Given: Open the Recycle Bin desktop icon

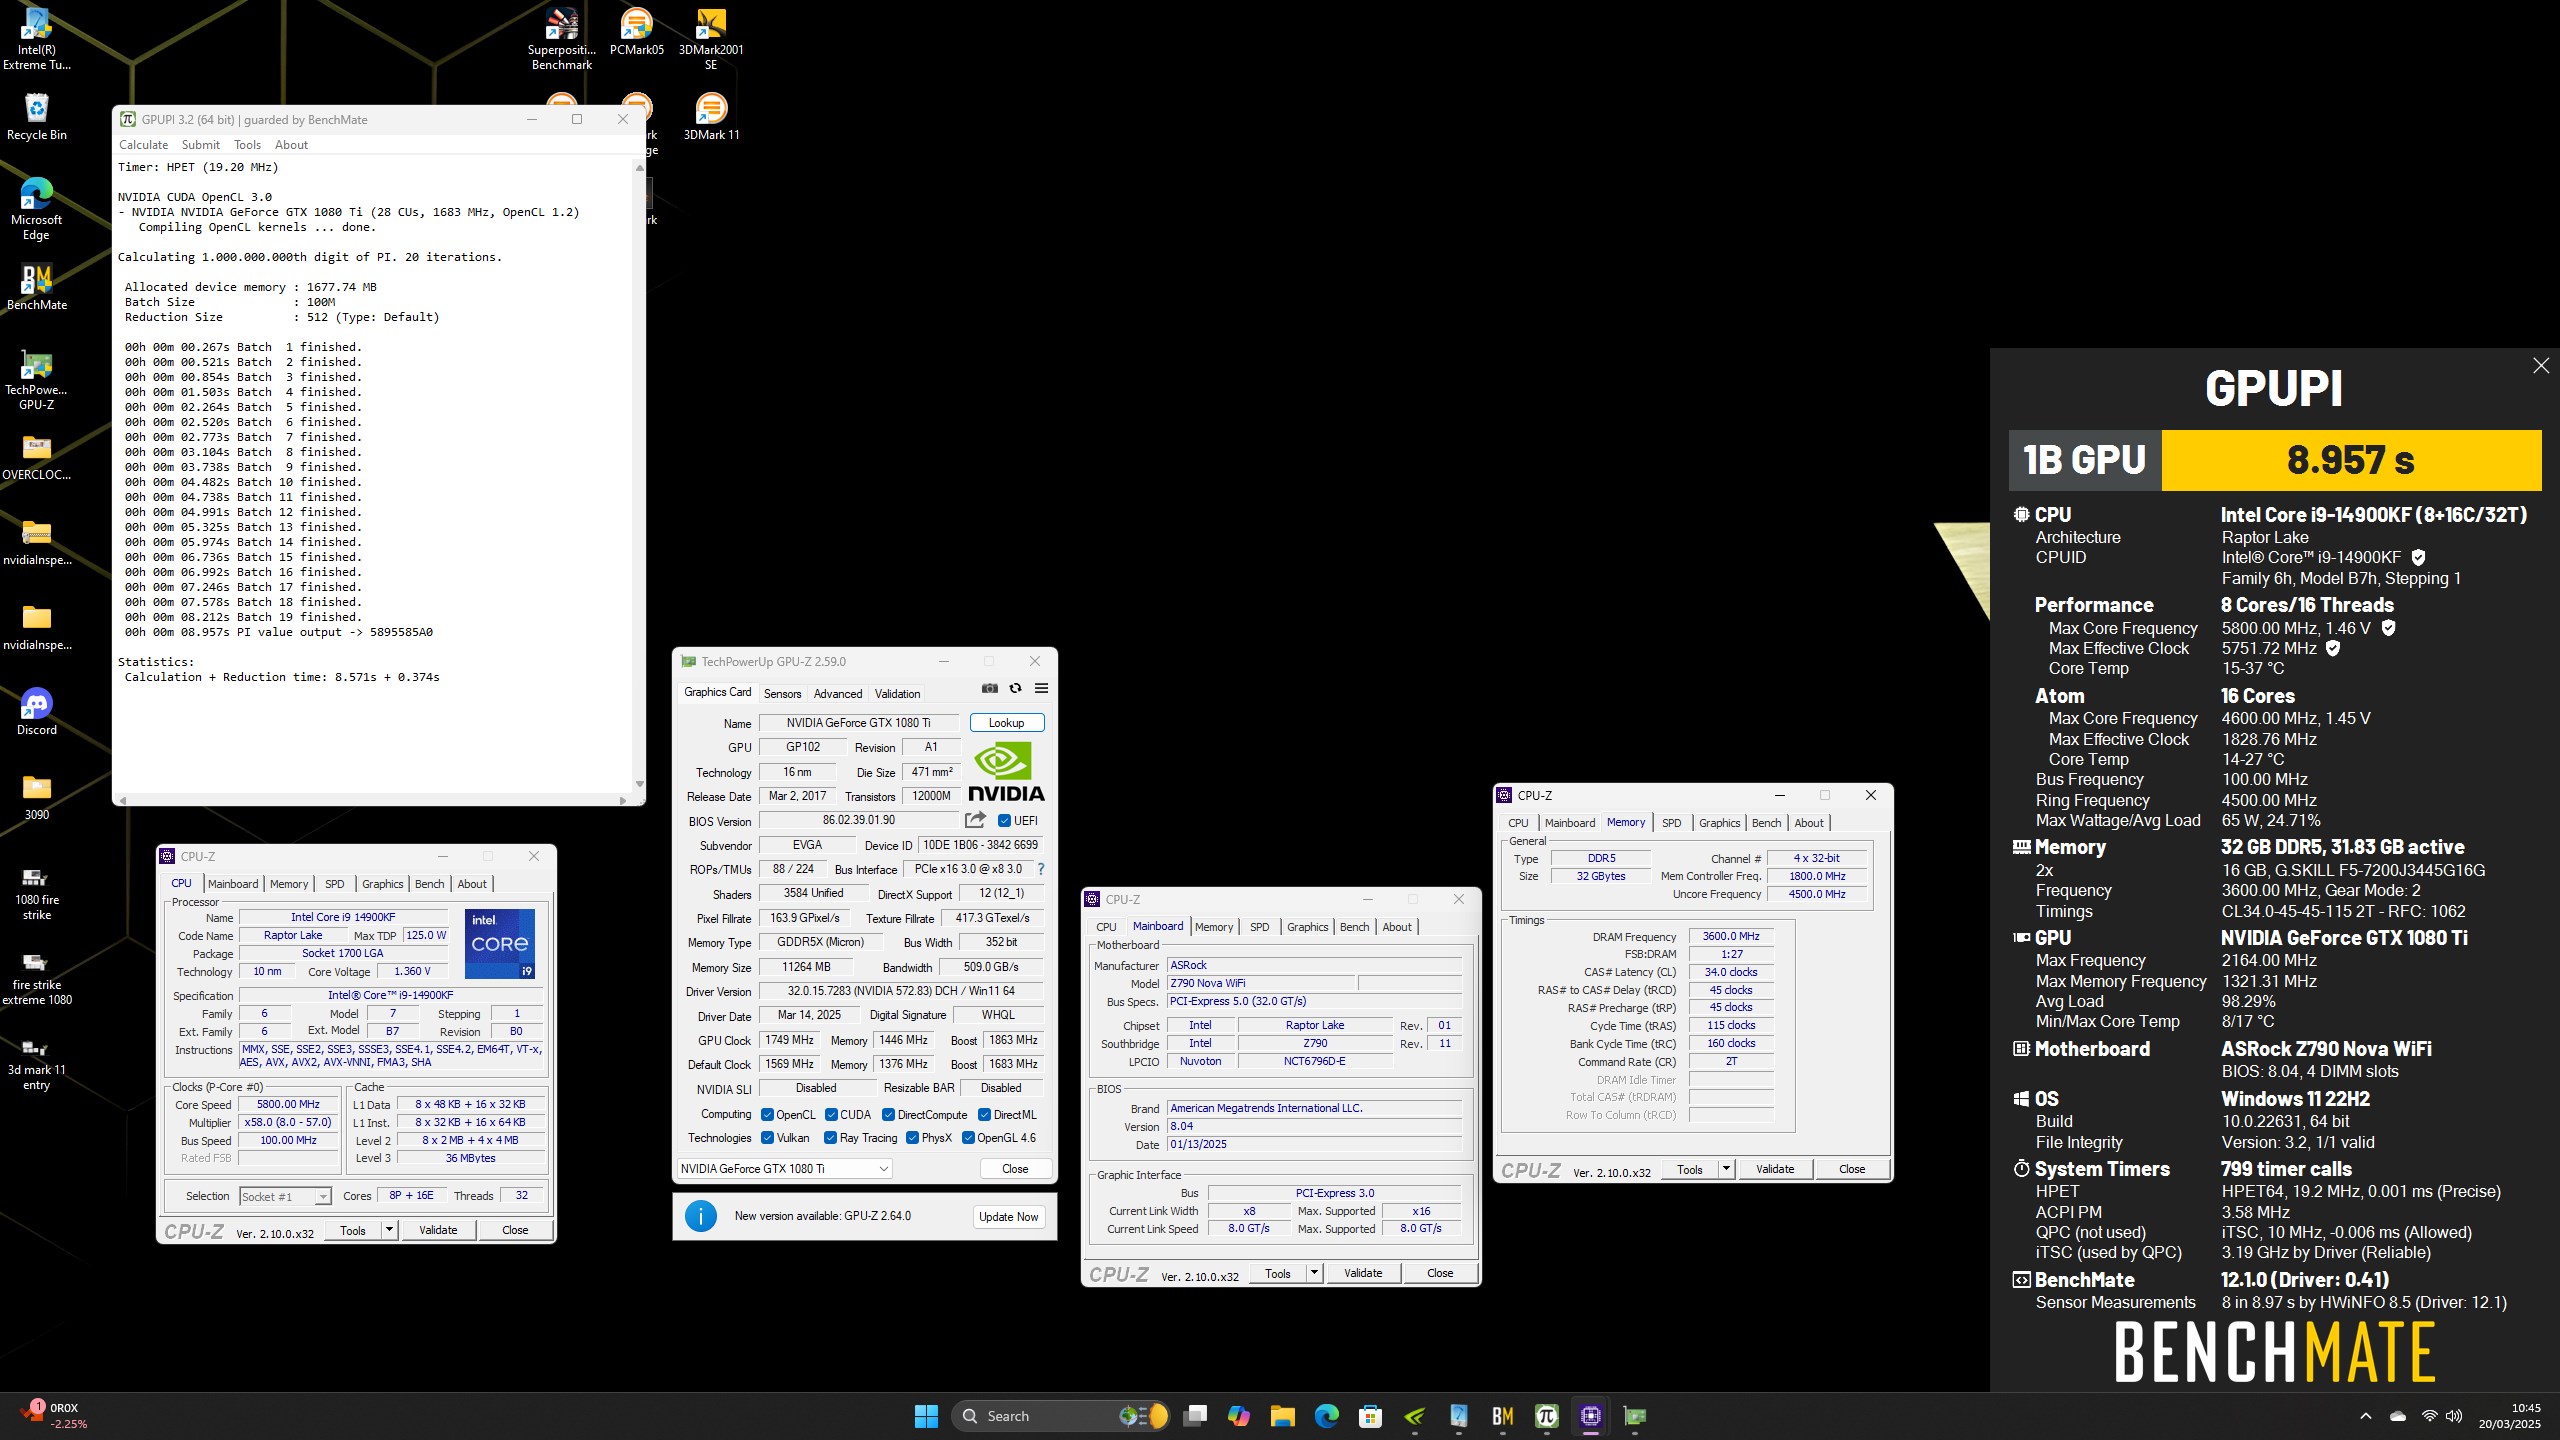Looking at the screenshot, I should pyautogui.click(x=37, y=117).
